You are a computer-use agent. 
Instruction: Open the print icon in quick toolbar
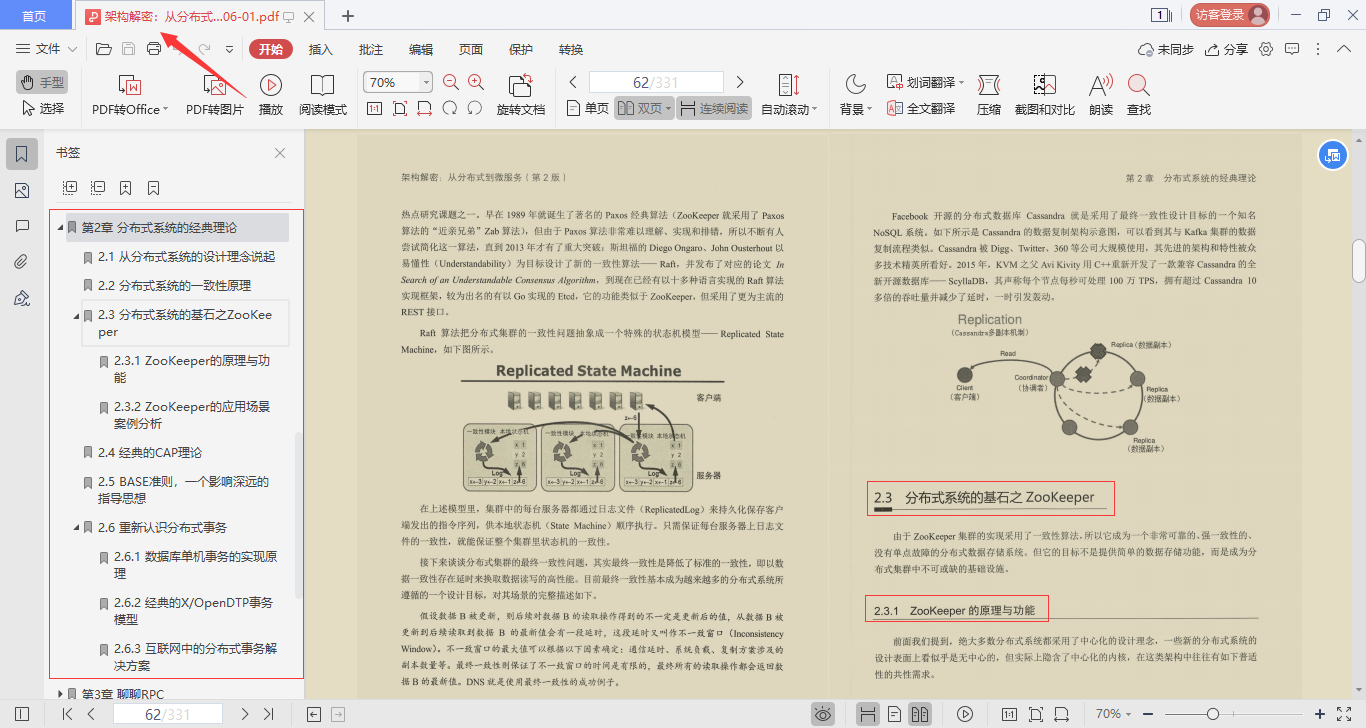pos(154,49)
